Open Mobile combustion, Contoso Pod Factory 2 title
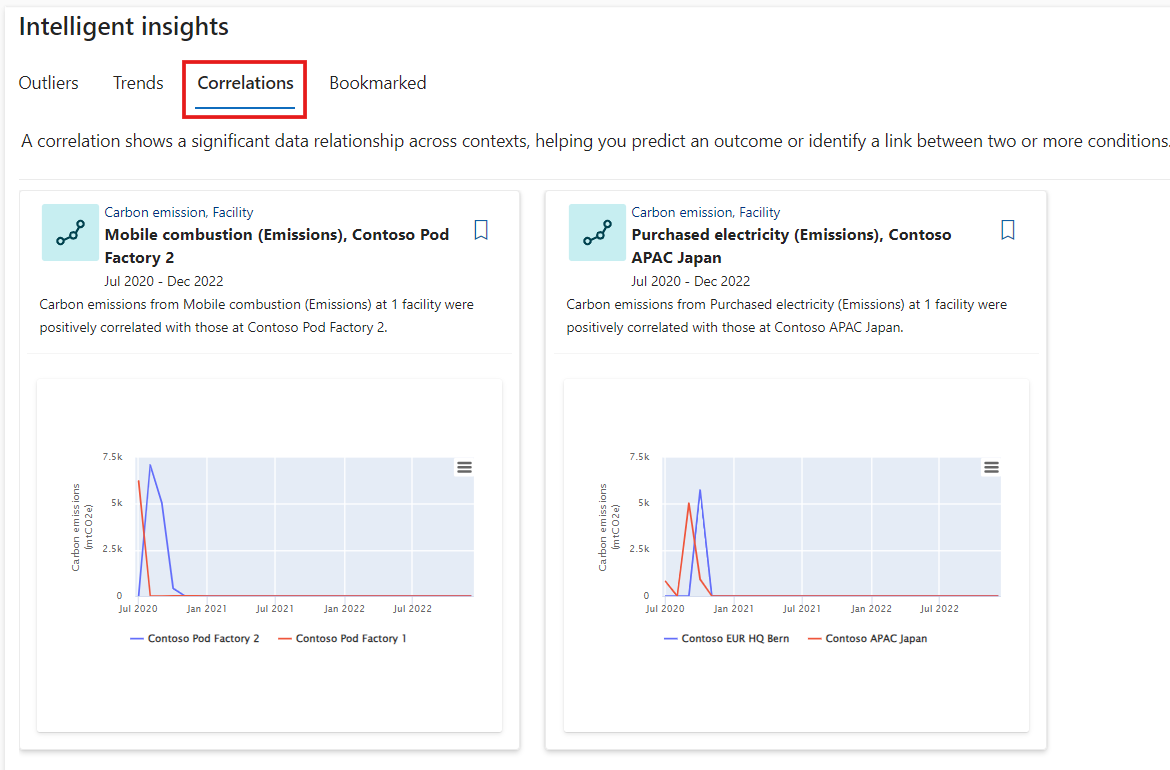The width and height of the screenshot is (1170, 770). click(x=277, y=245)
